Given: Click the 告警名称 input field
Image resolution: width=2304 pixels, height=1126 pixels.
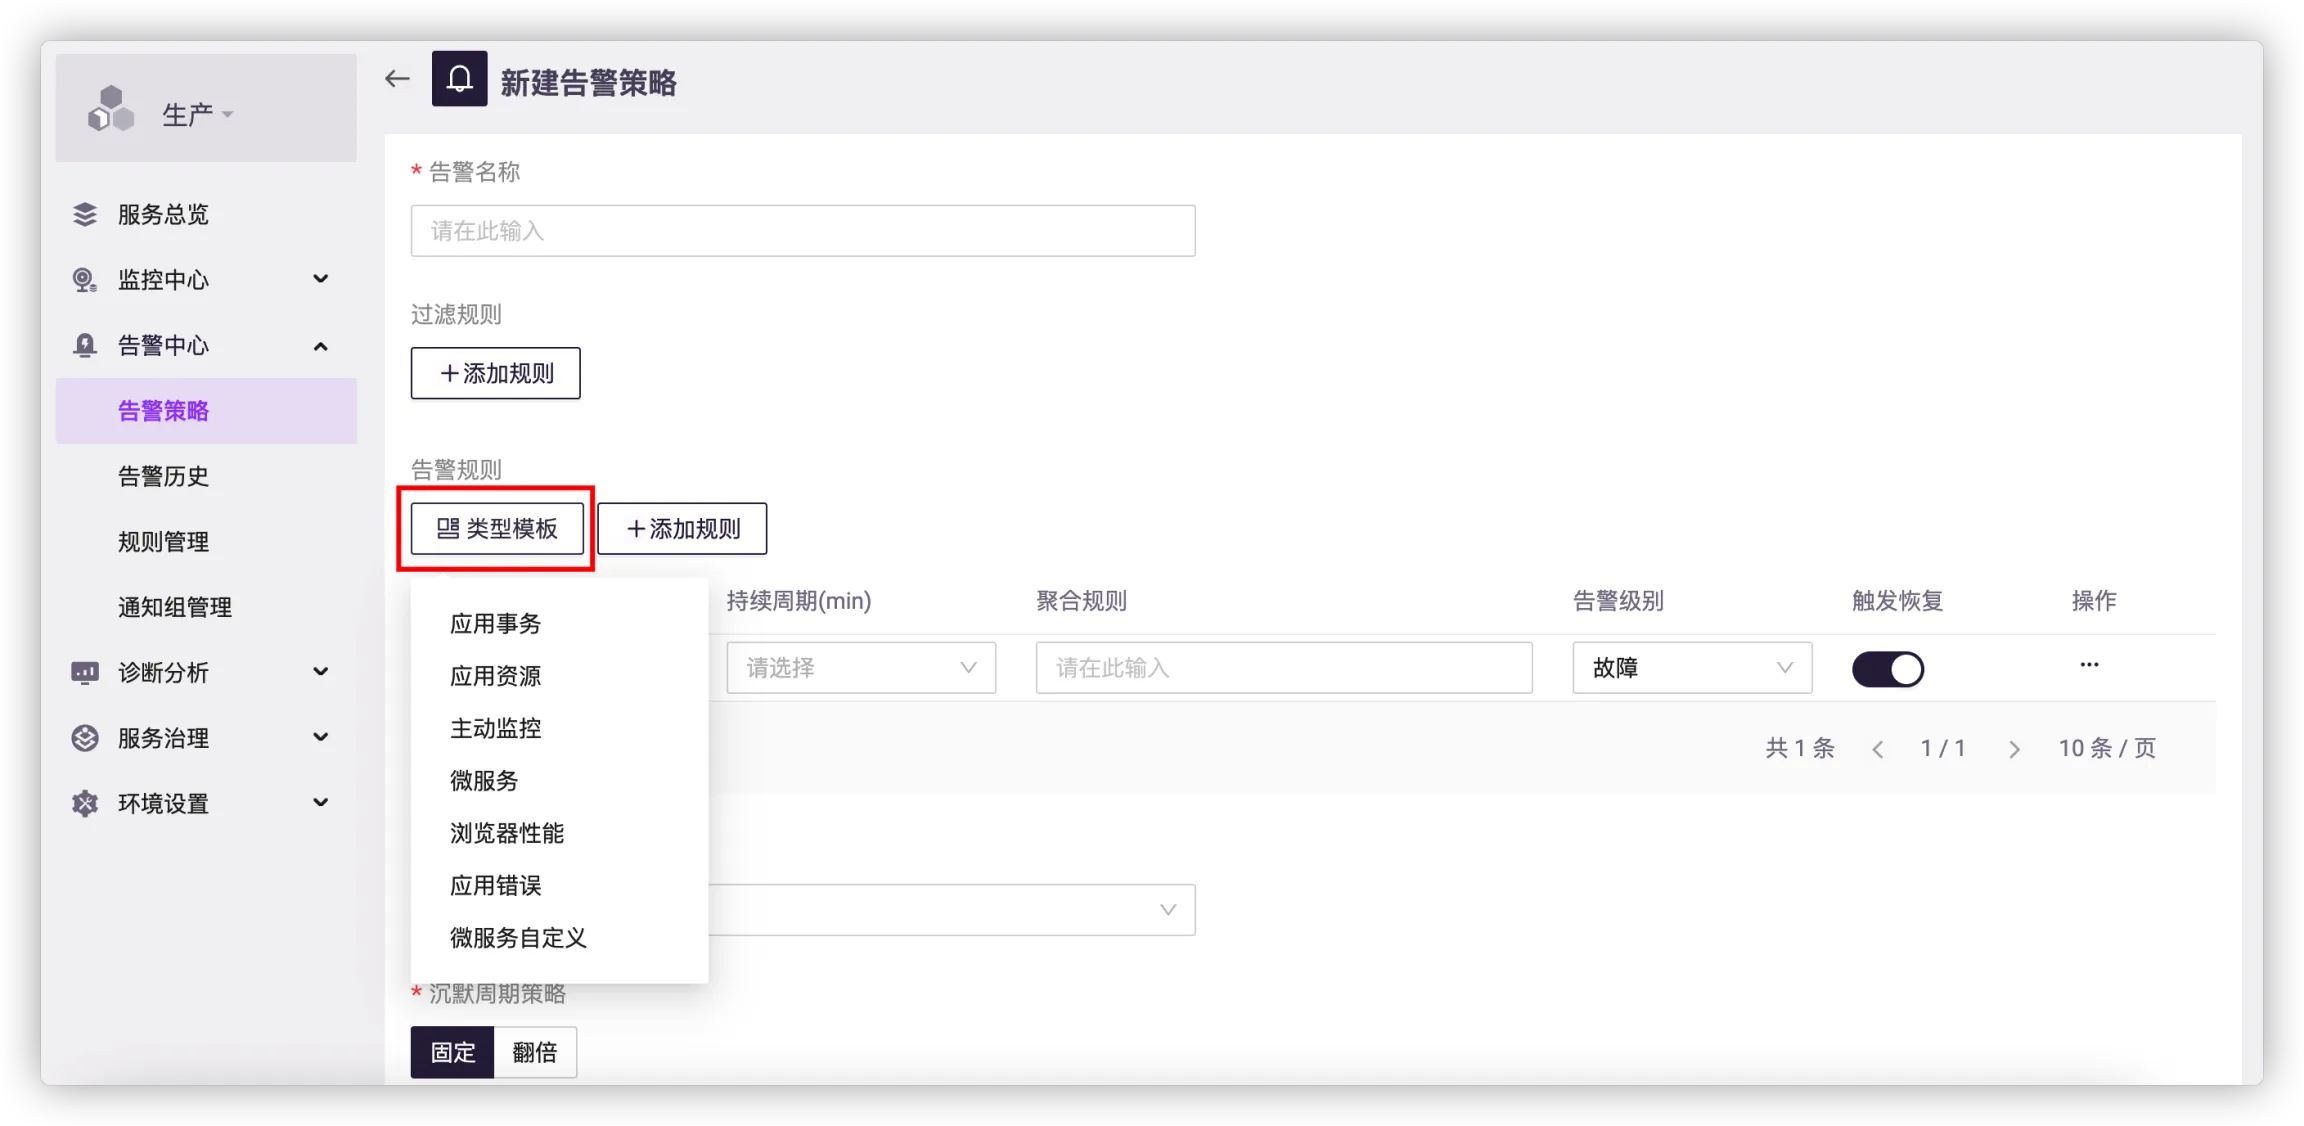Looking at the screenshot, I should [x=802, y=231].
